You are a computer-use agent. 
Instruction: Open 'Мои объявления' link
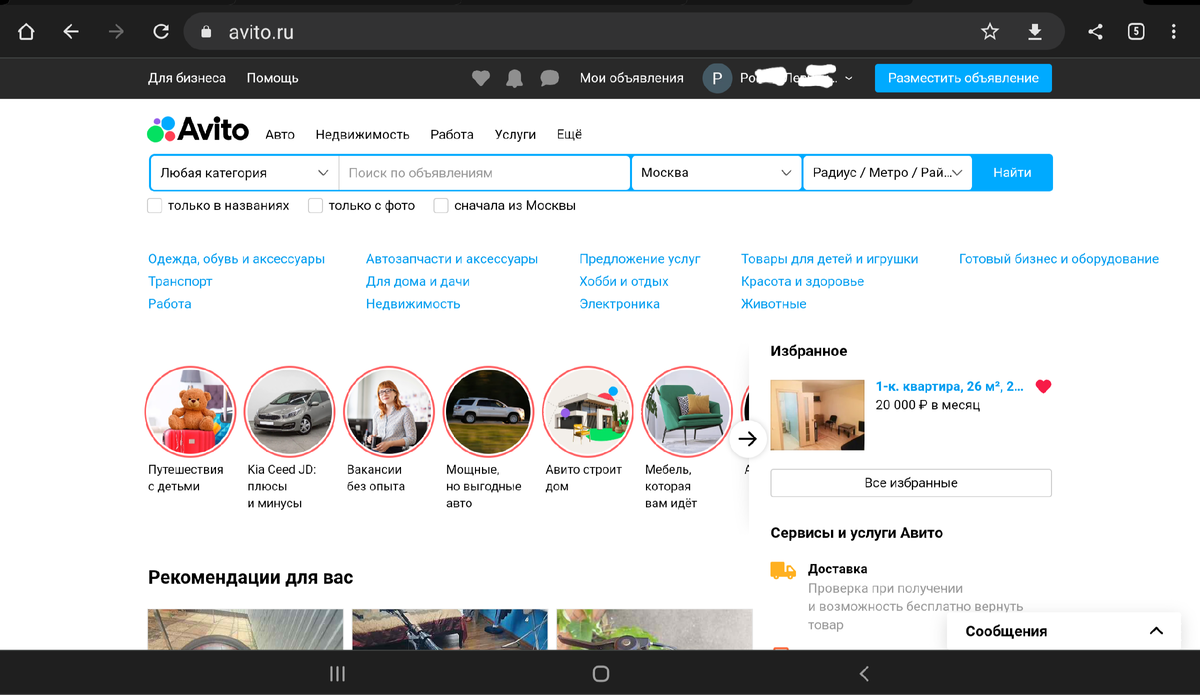pyautogui.click(x=632, y=78)
